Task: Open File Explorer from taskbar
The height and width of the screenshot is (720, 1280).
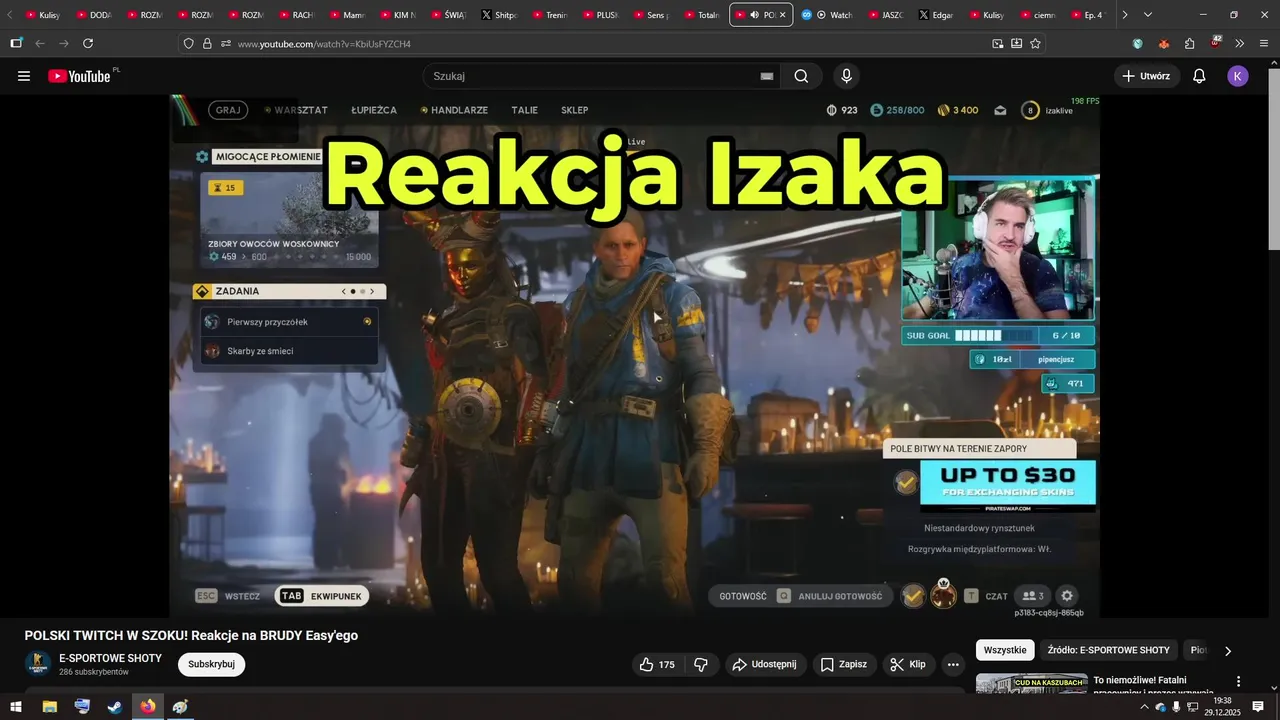Action: coord(49,707)
